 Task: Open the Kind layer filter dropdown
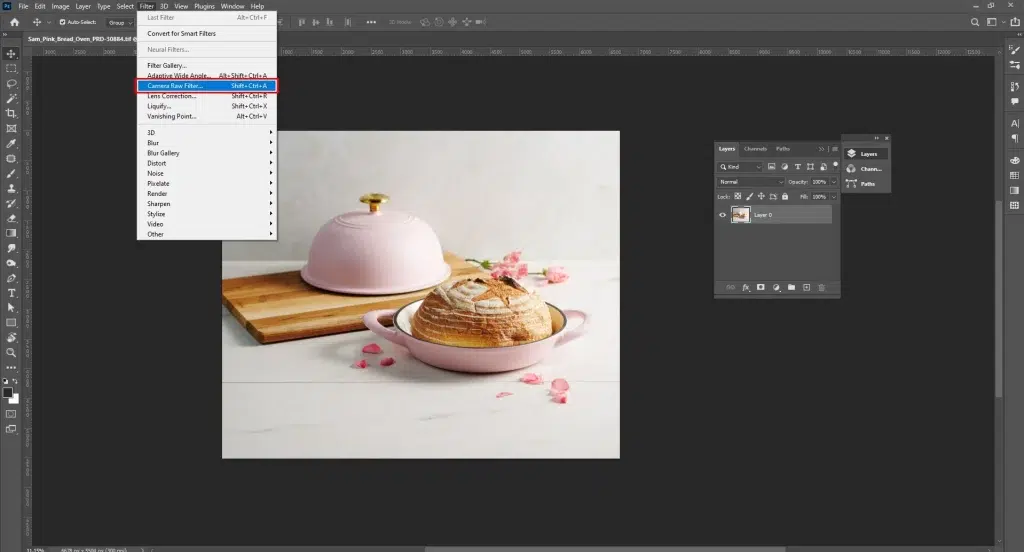[x=744, y=167]
